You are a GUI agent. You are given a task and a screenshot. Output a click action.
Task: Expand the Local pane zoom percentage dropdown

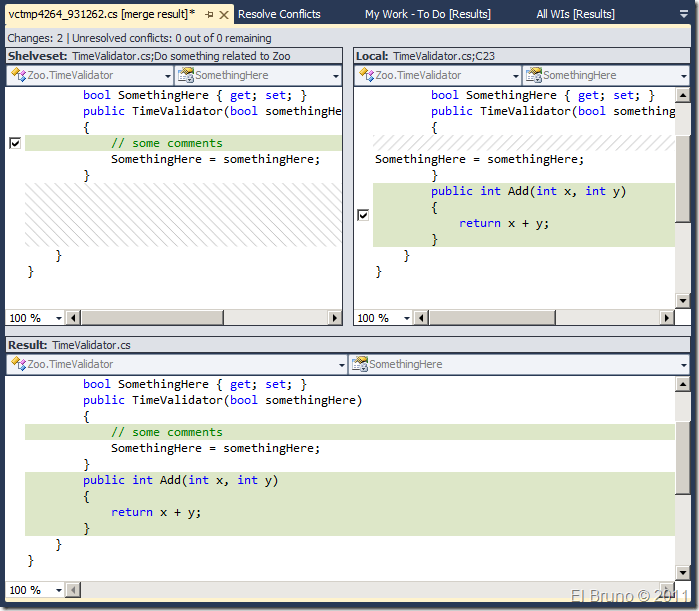(x=407, y=318)
